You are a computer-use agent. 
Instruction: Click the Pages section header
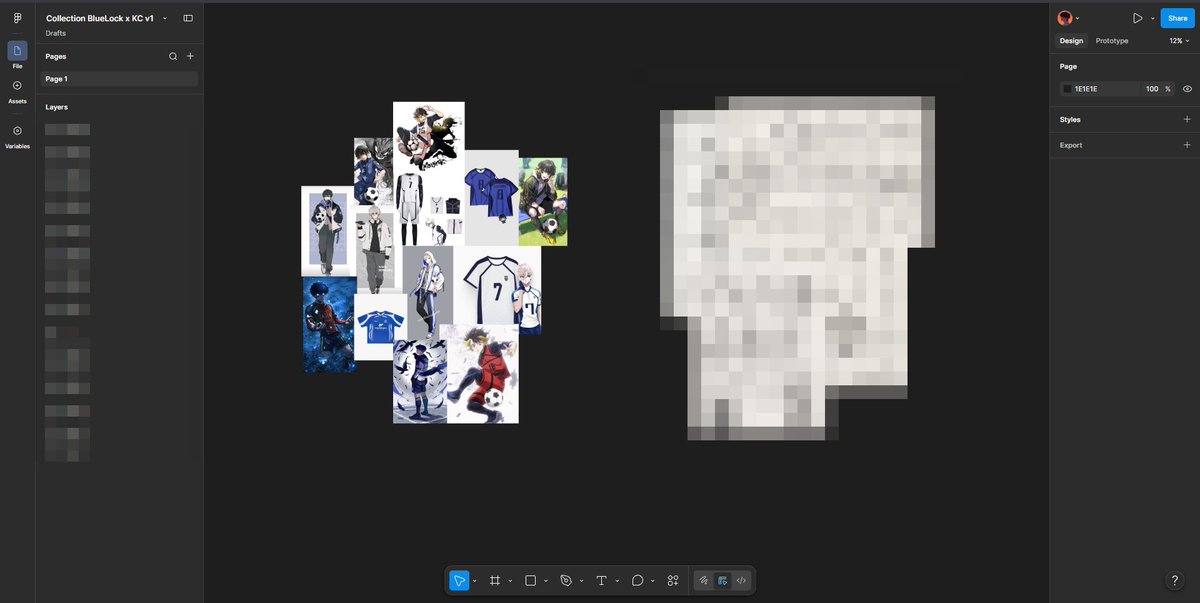pyautogui.click(x=56, y=57)
